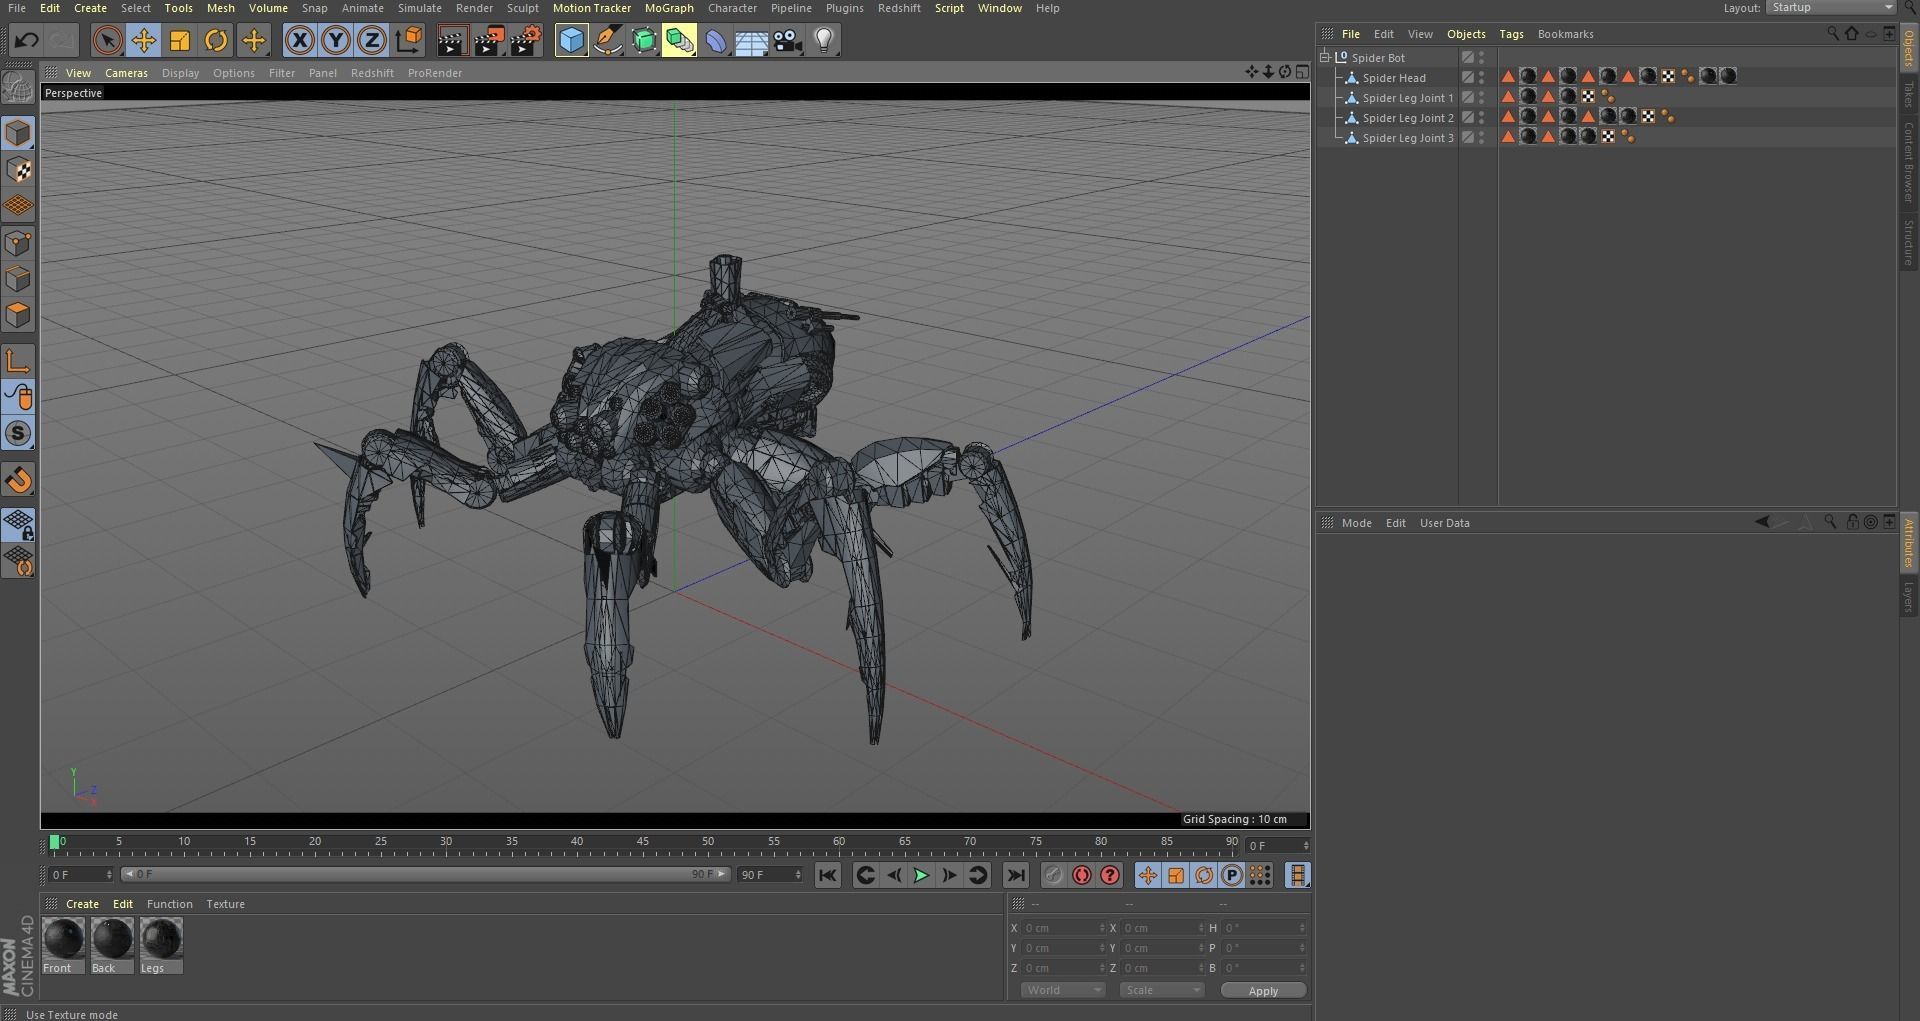Open the Redshift main menu

tap(899, 8)
